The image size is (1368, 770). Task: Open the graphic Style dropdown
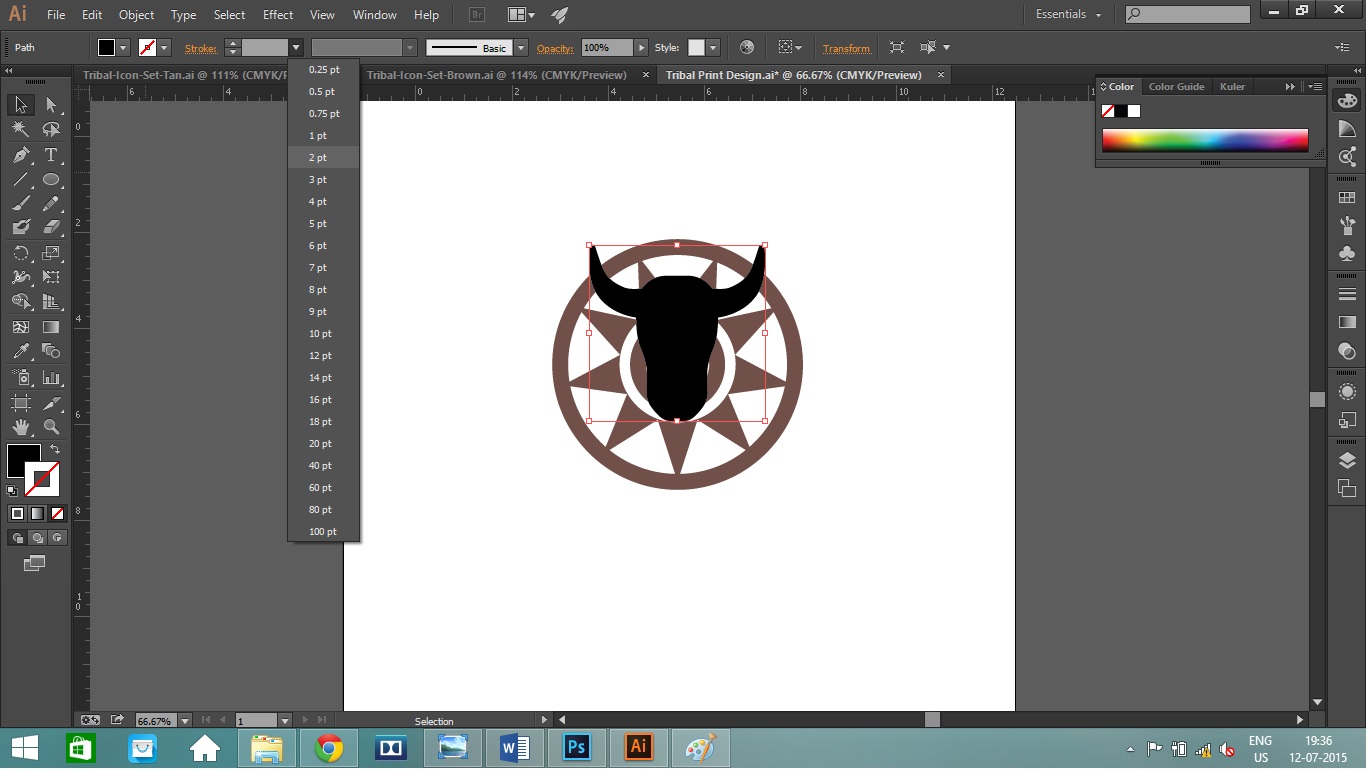tap(712, 48)
